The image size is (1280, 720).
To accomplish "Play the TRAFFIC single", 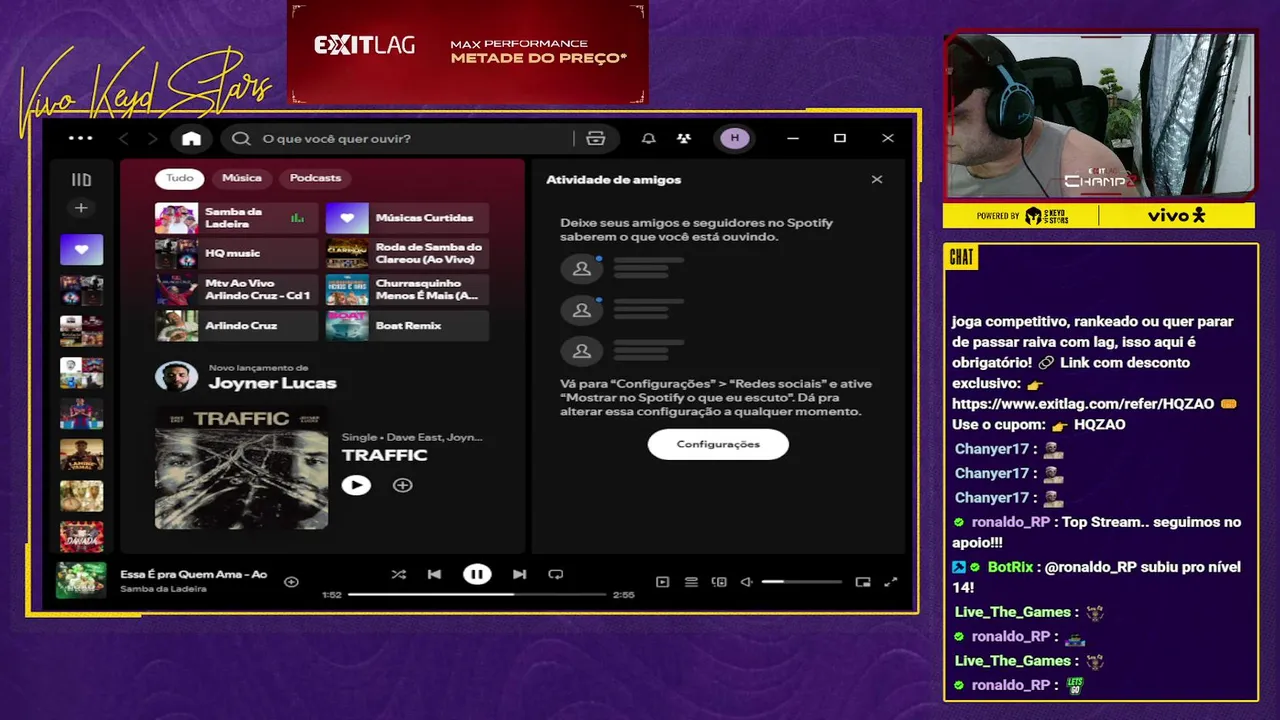I will pos(356,485).
